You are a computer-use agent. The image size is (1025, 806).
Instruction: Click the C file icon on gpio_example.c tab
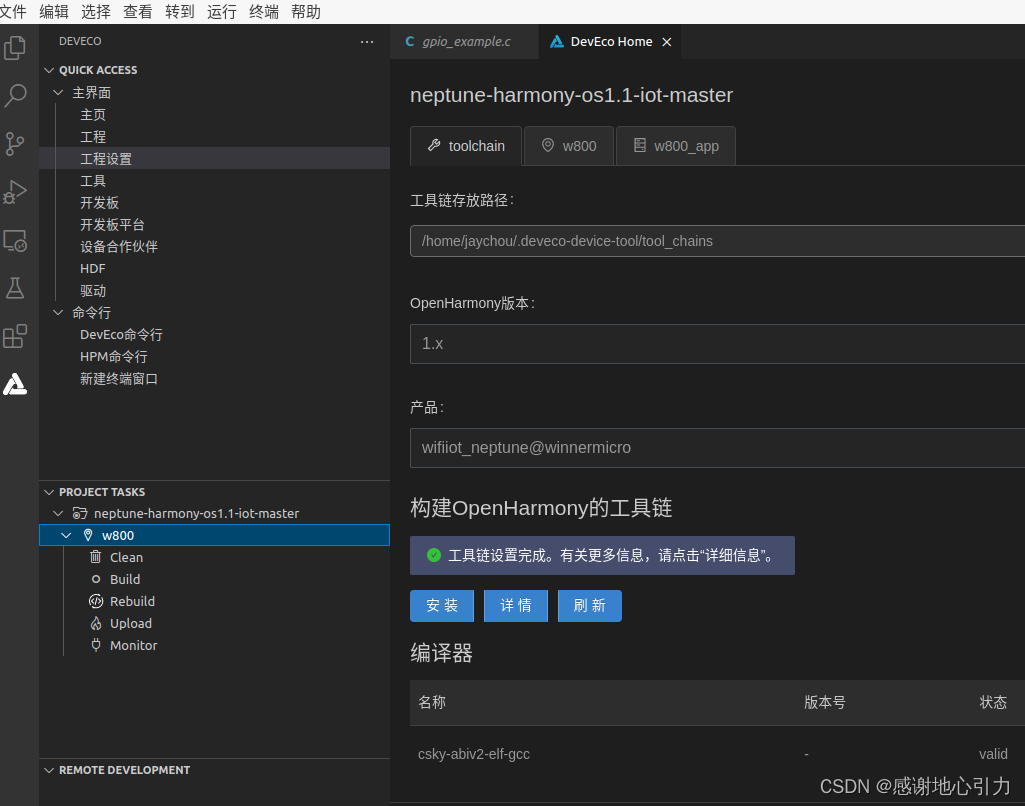(410, 41)
